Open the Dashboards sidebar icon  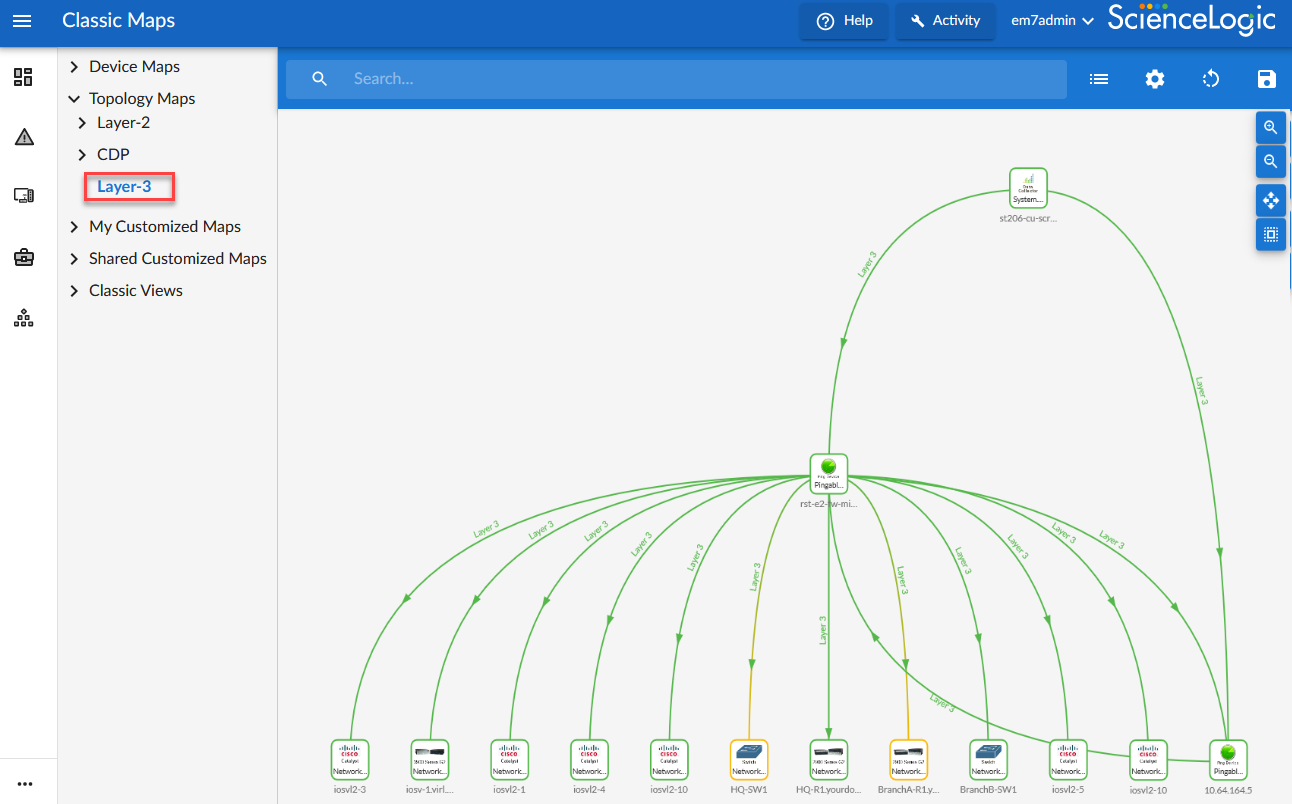23,77
